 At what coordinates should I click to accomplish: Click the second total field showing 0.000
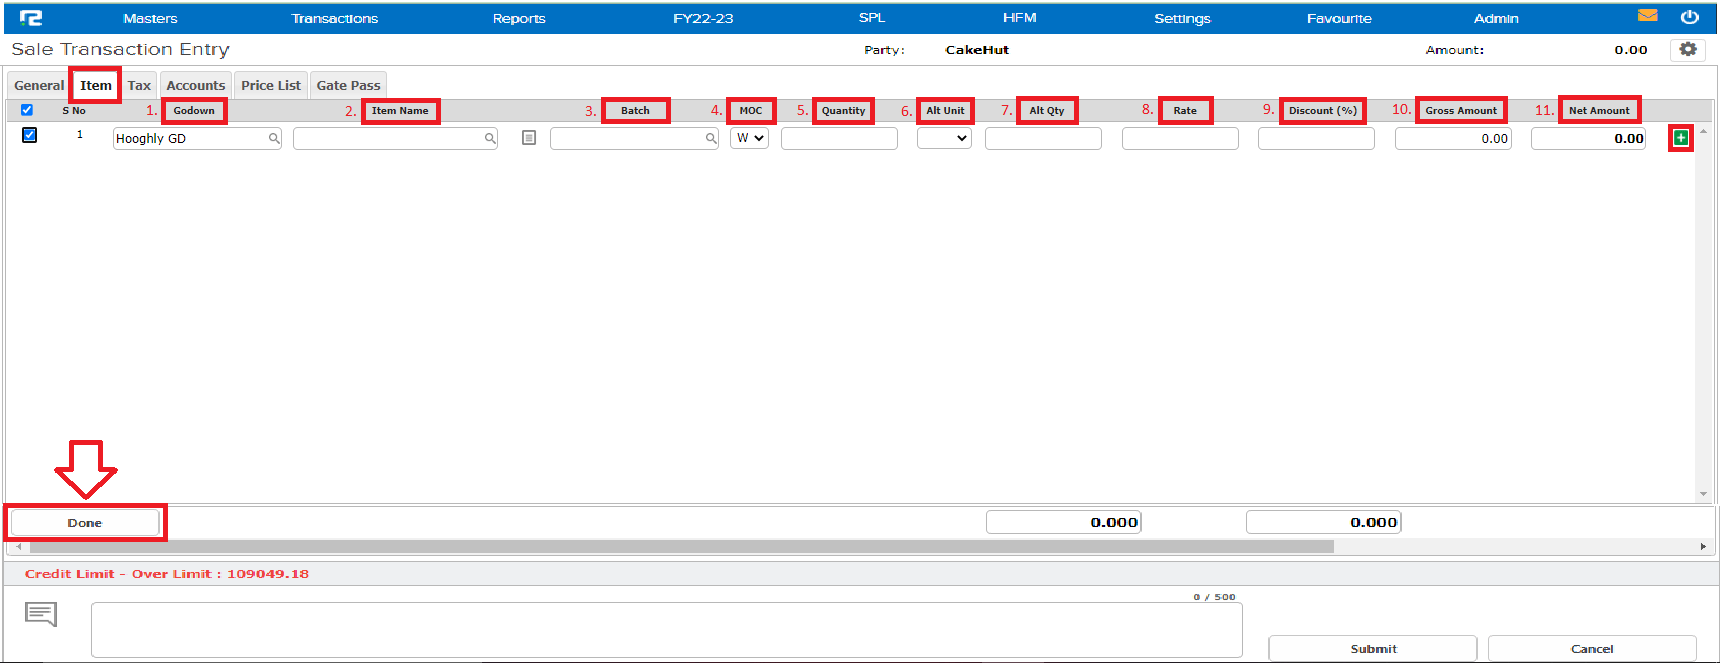[1323, 522]
